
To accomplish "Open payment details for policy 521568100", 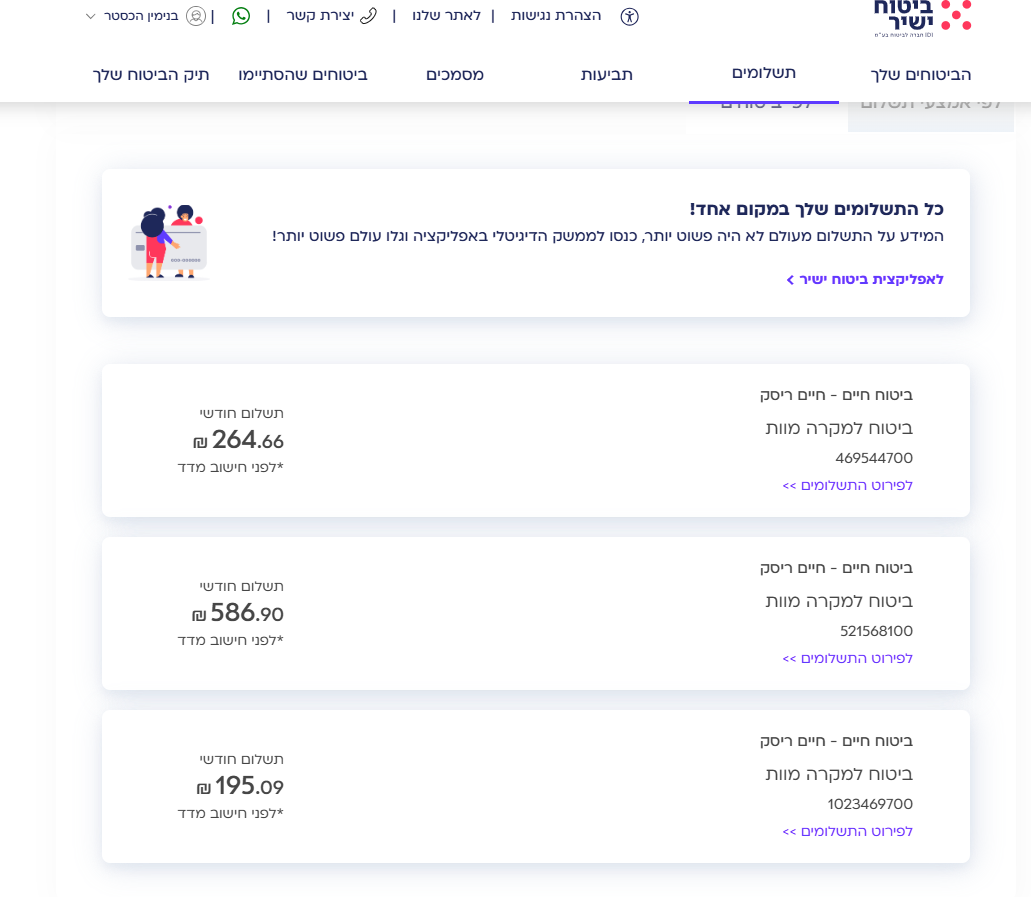I will [847, 658].
